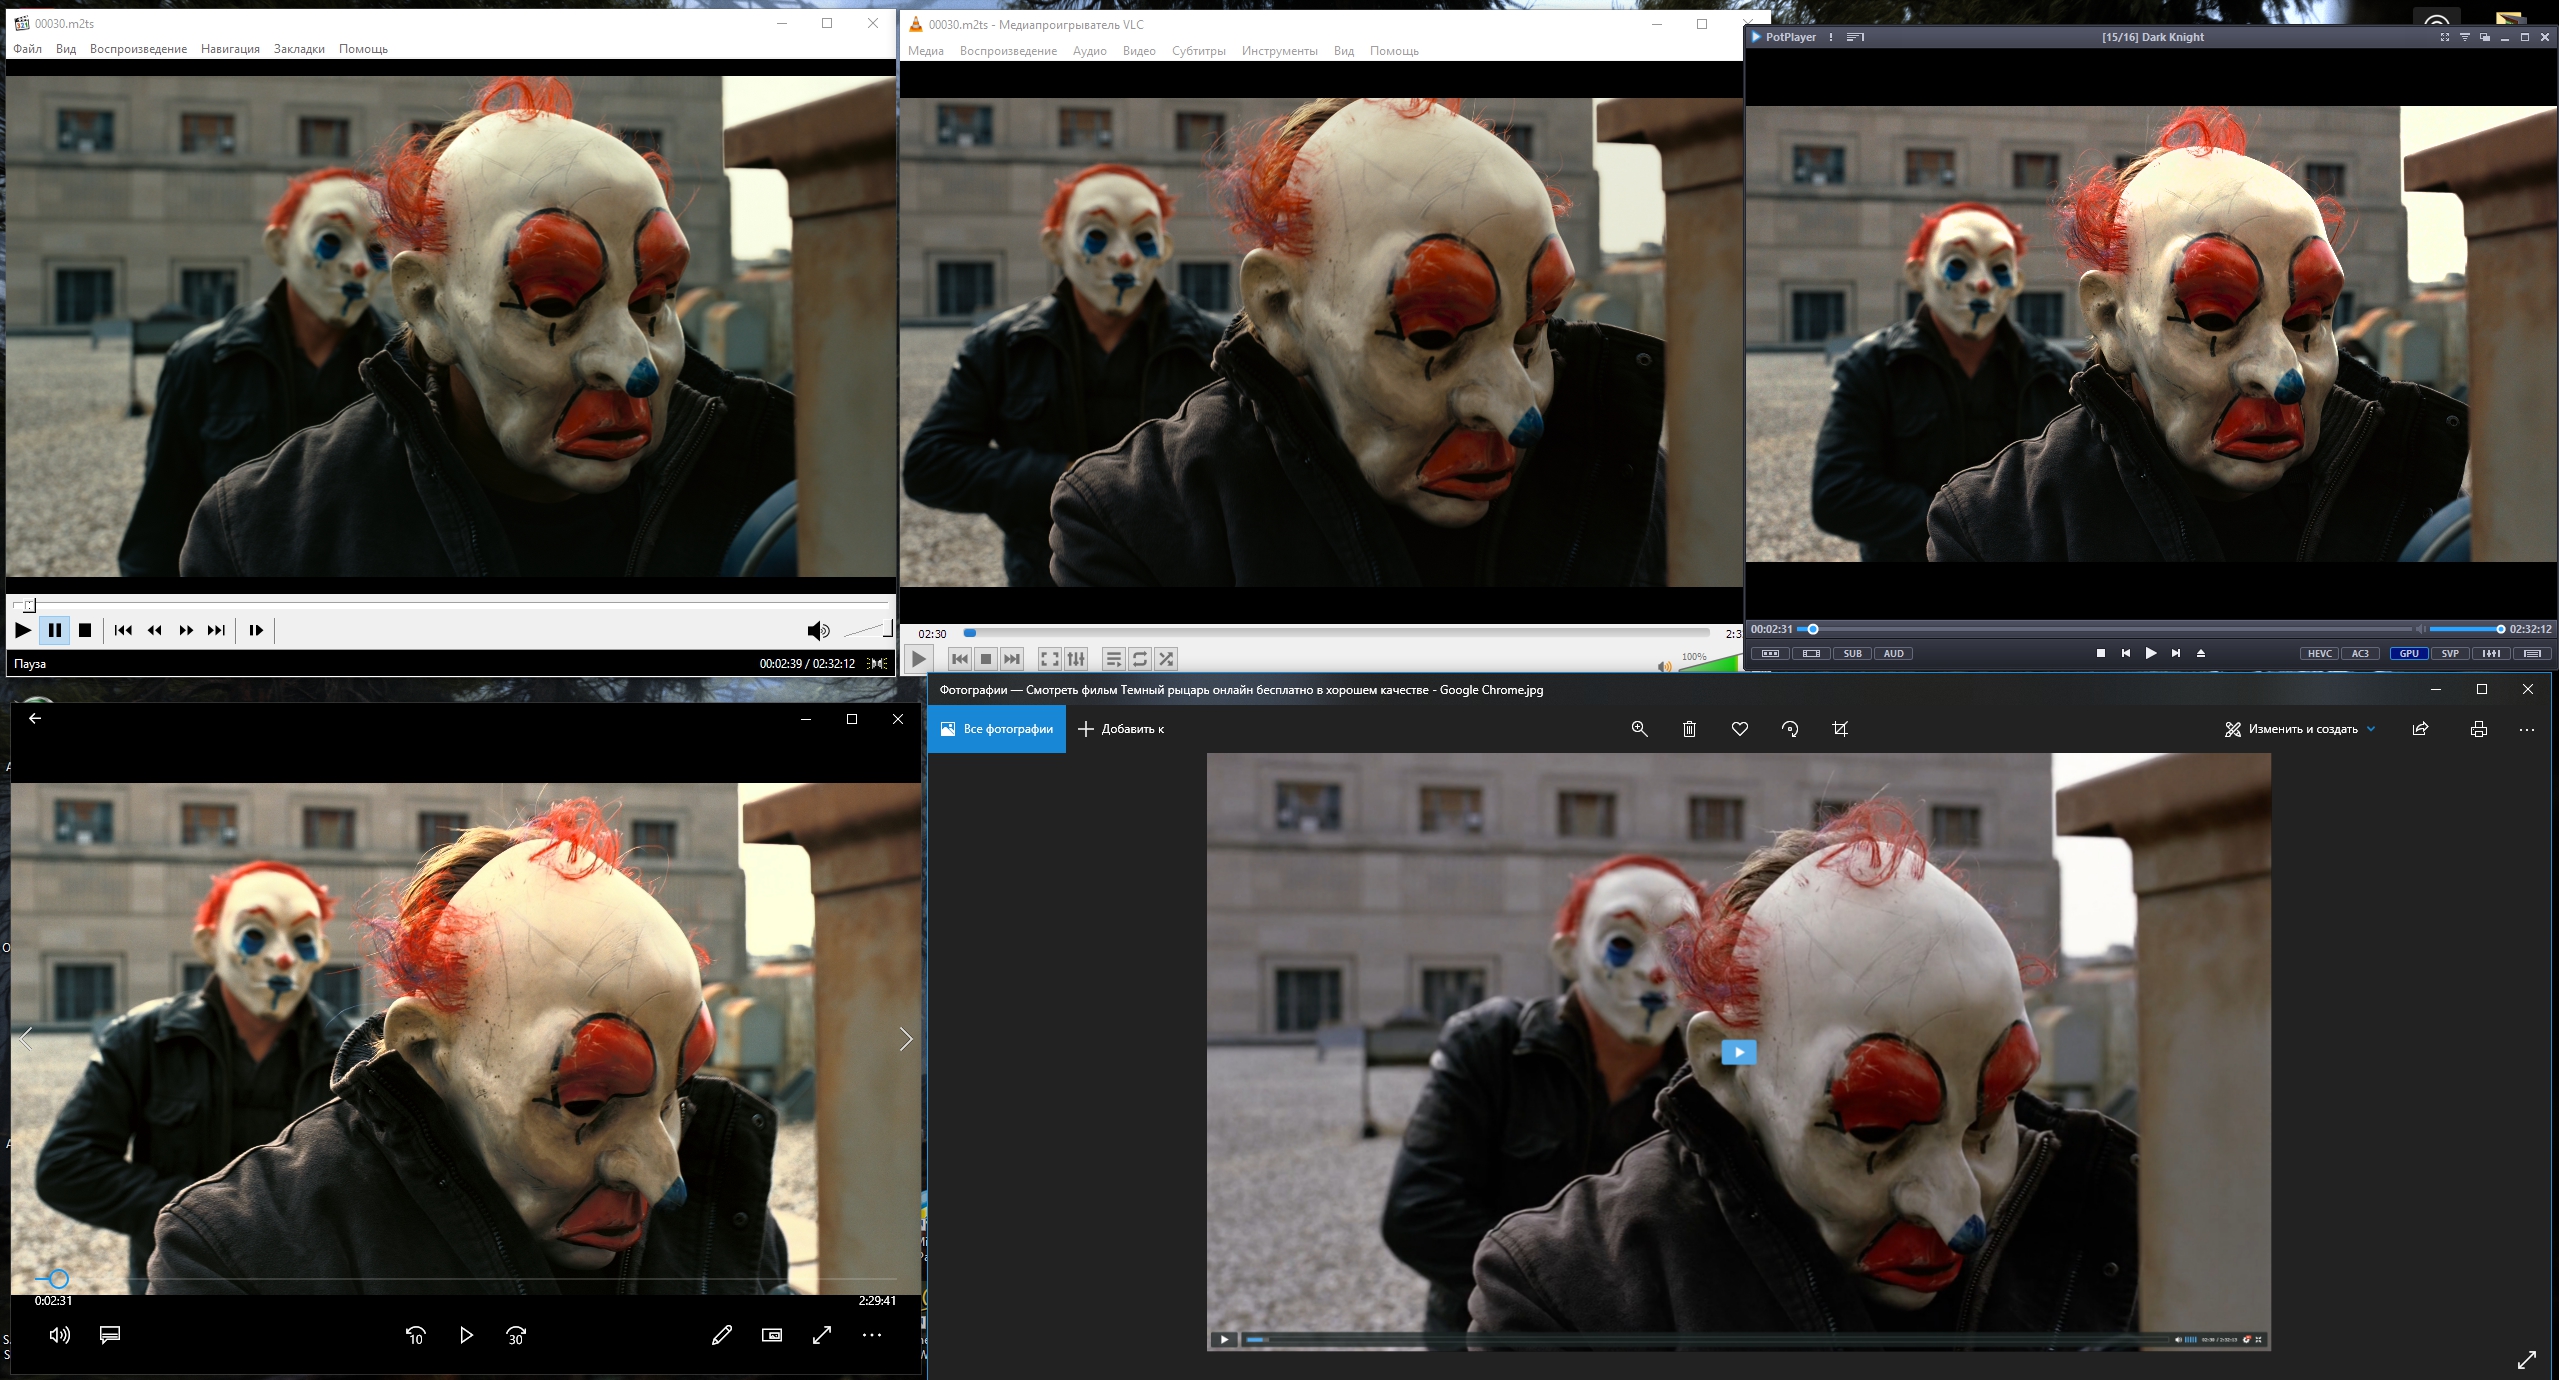Screen dimensions: 2559x1380
Task: Open the VLC 'Видео' menu
Action: click(1139, 51)
